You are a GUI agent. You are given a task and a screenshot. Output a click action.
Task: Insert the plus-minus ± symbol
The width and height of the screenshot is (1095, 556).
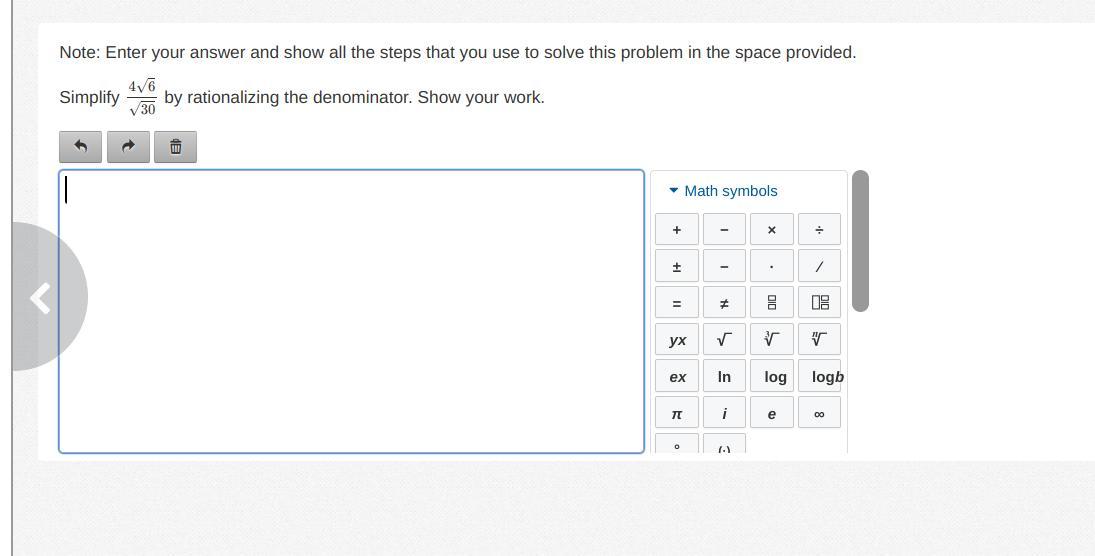coord(677,267)
